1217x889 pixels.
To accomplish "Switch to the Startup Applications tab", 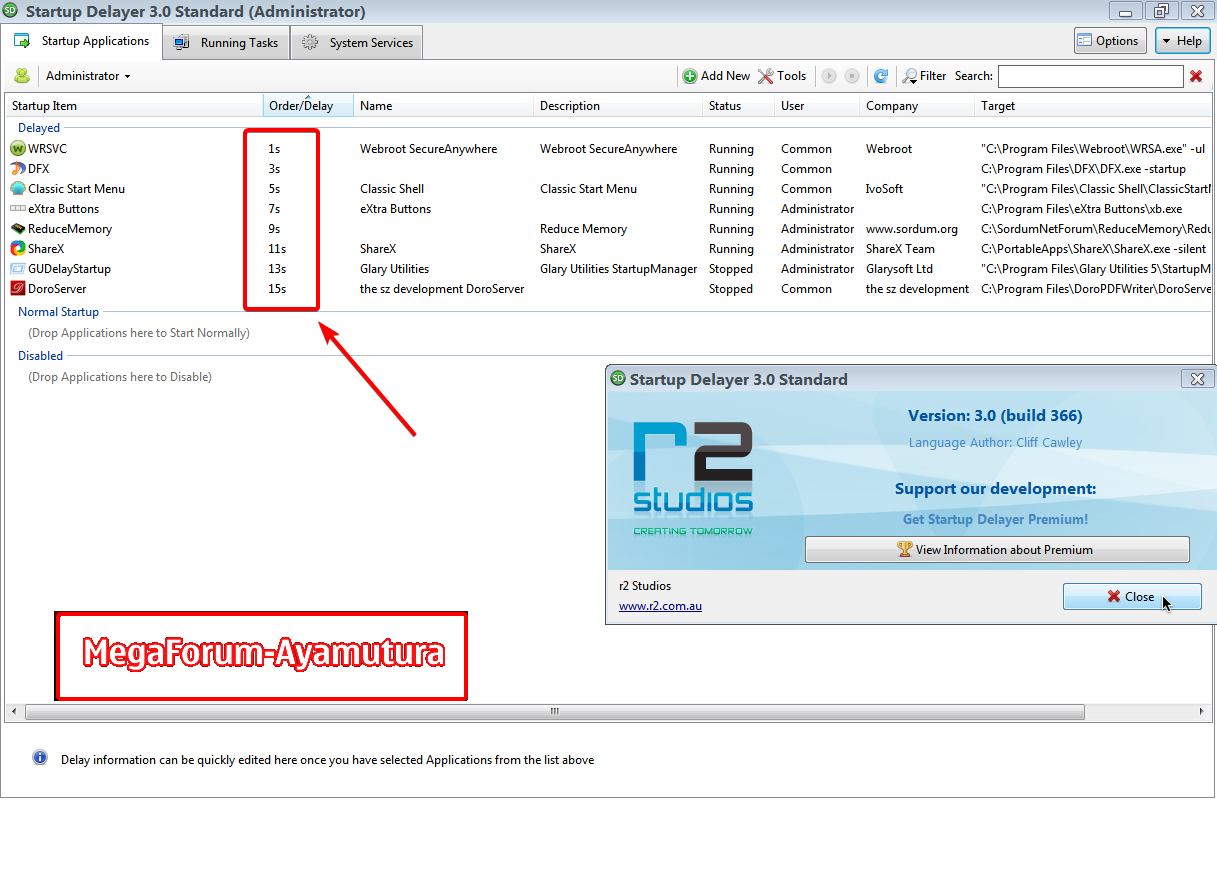I will 82,41.
